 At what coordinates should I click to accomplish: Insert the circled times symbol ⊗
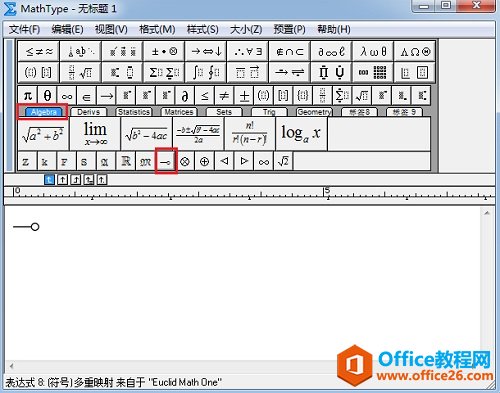click(x=185, y=161)
